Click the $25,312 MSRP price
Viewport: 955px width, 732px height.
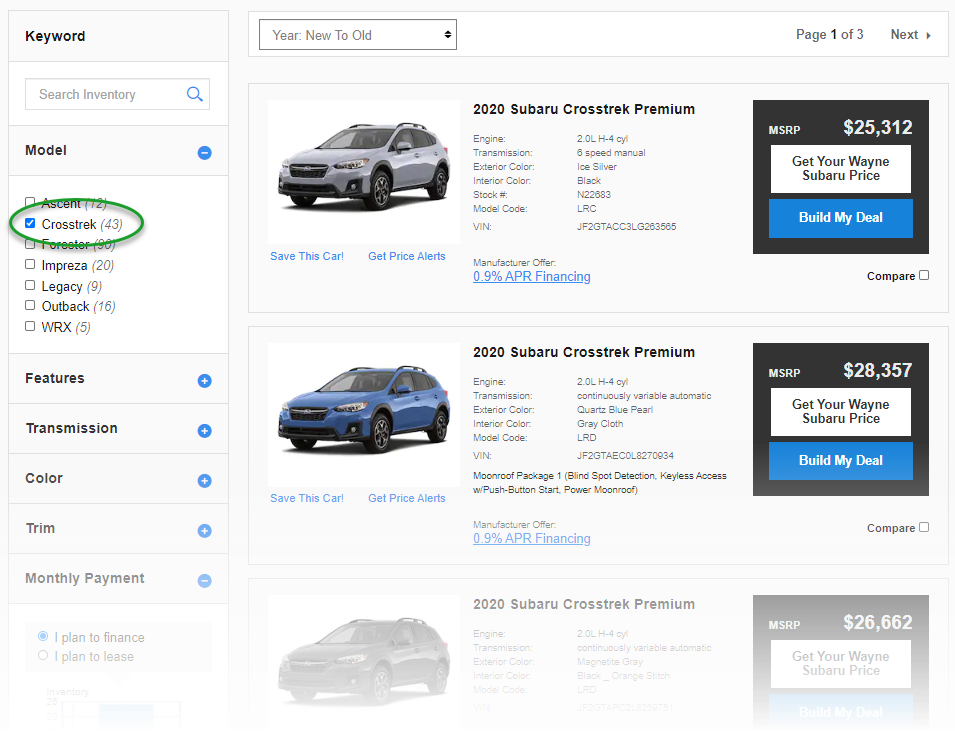tap(878, 127)
